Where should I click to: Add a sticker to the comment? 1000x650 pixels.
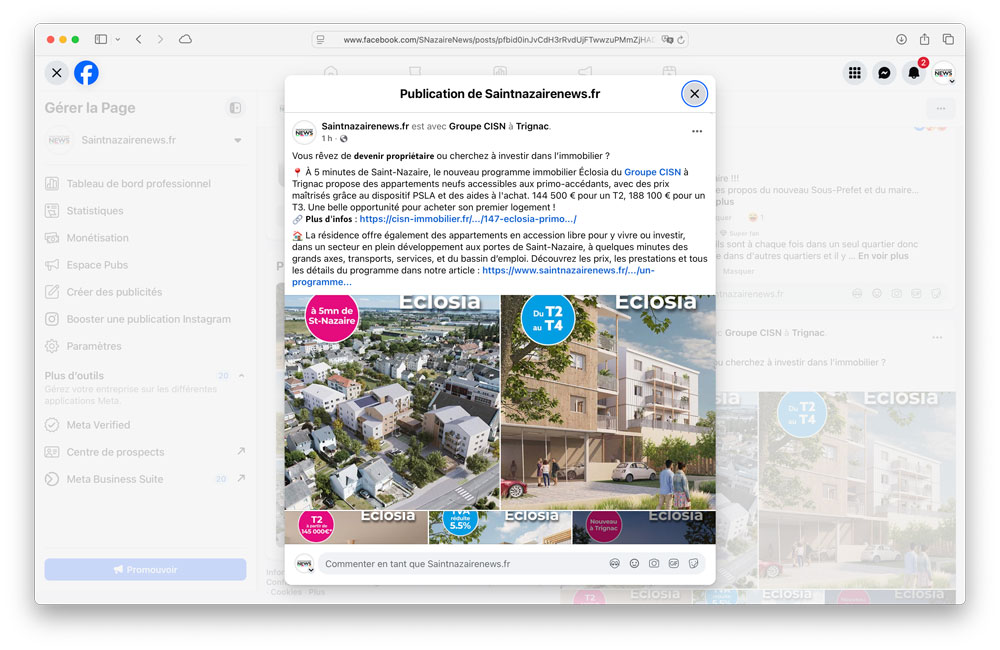pos(693,564)
